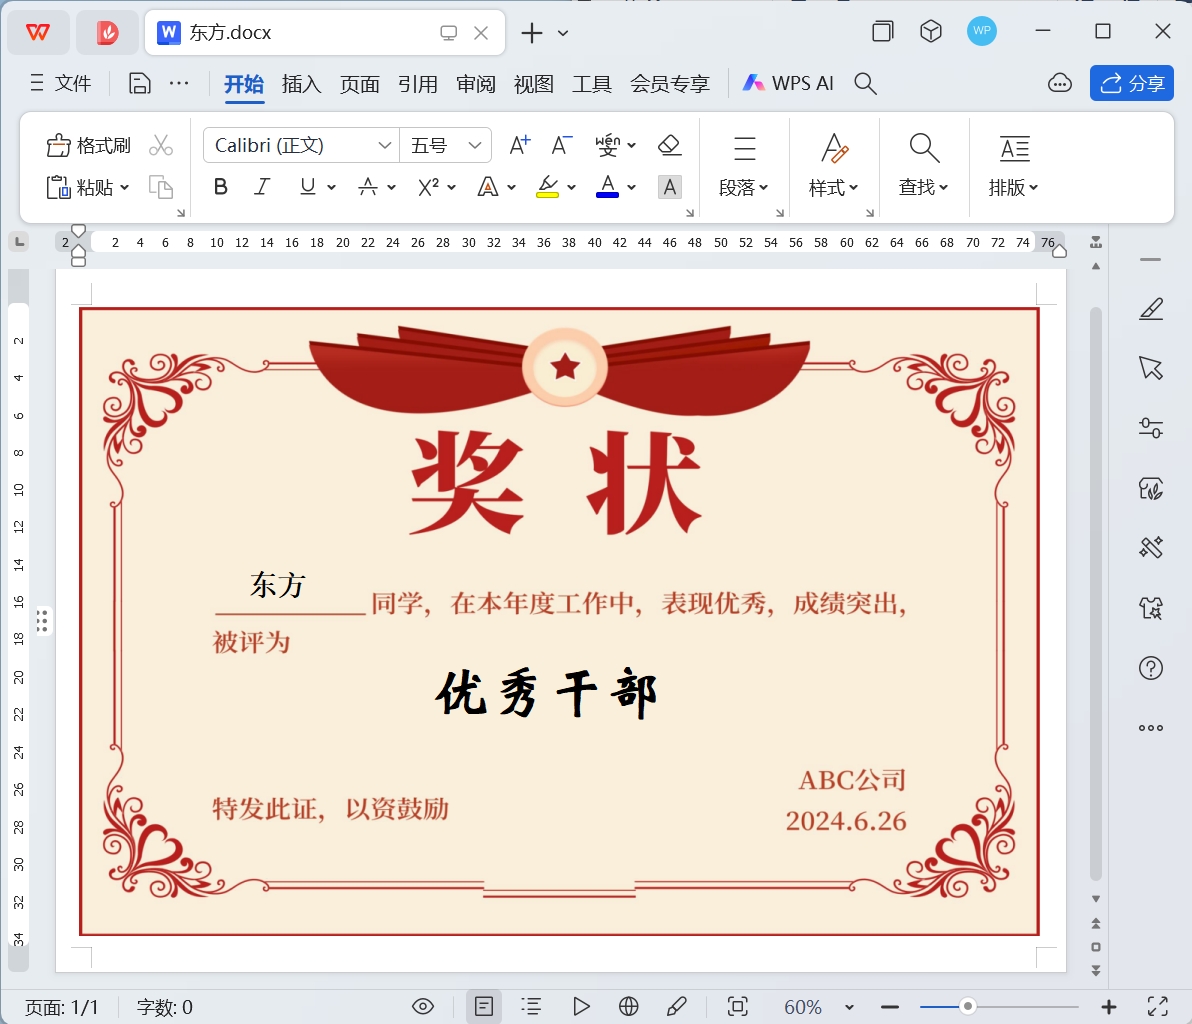This screenshot has height=1024, width=1192.
Task: Open WPS AI assistant
Action: [788, 84]
